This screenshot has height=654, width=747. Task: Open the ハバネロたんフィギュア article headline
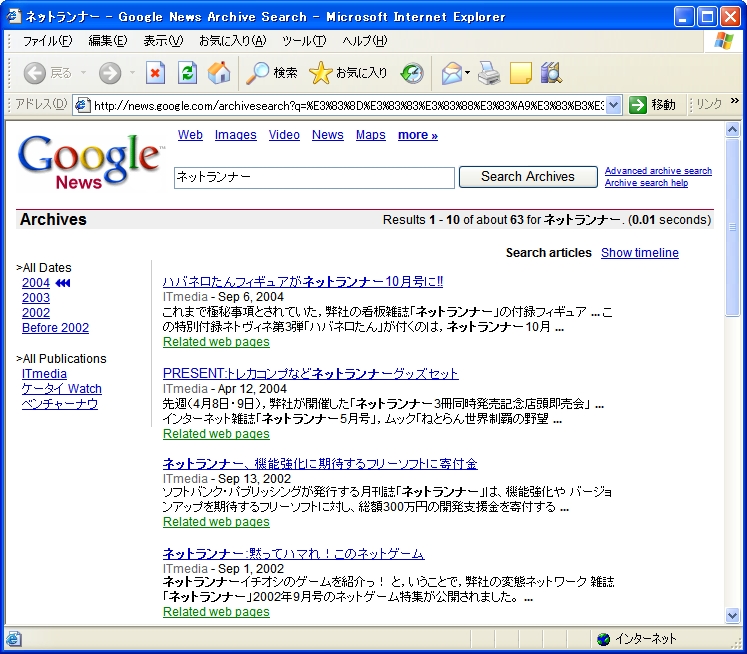pos(303,282)
